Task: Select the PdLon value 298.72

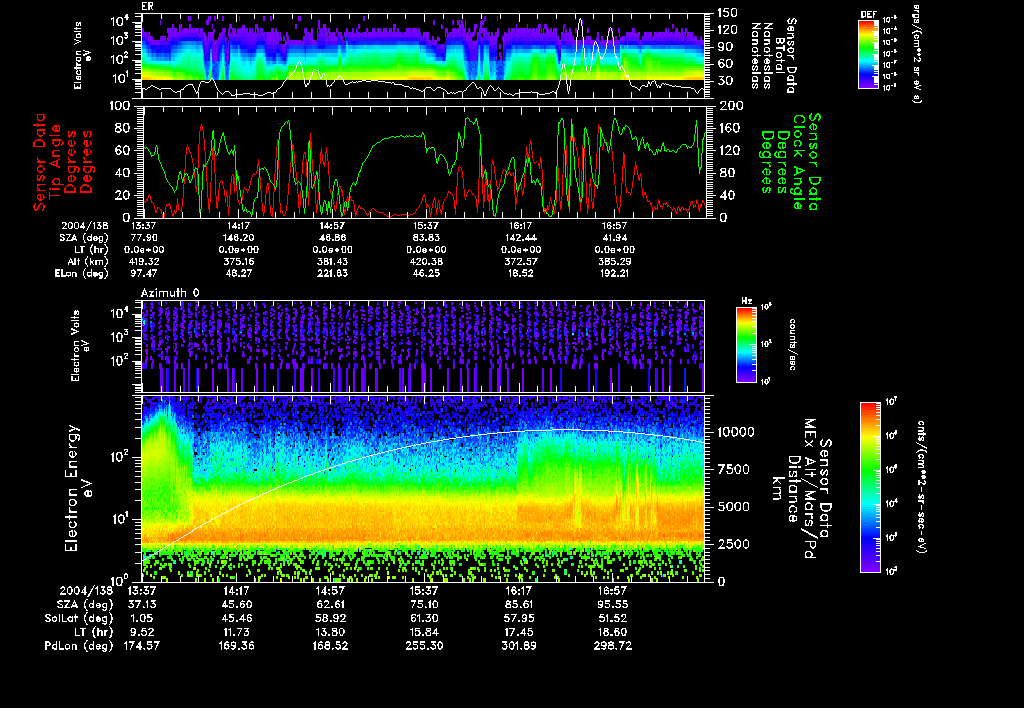Action: (613, 646)
